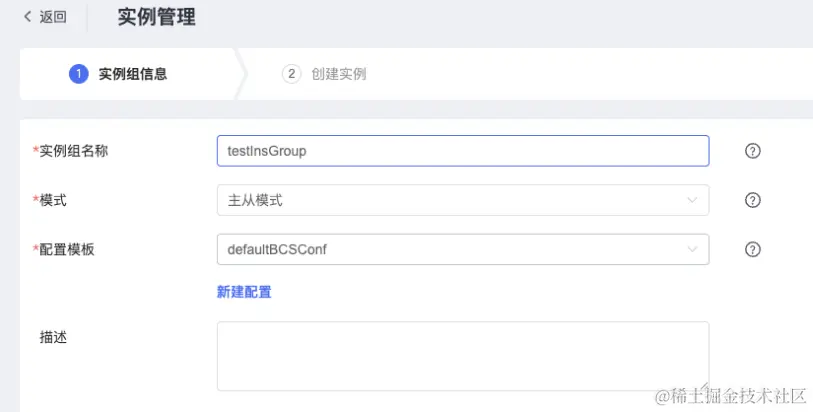The width and height of the screenshot is (813, 412).
Task: Grab the textarea resize handle corner
Action: (704, 386)
